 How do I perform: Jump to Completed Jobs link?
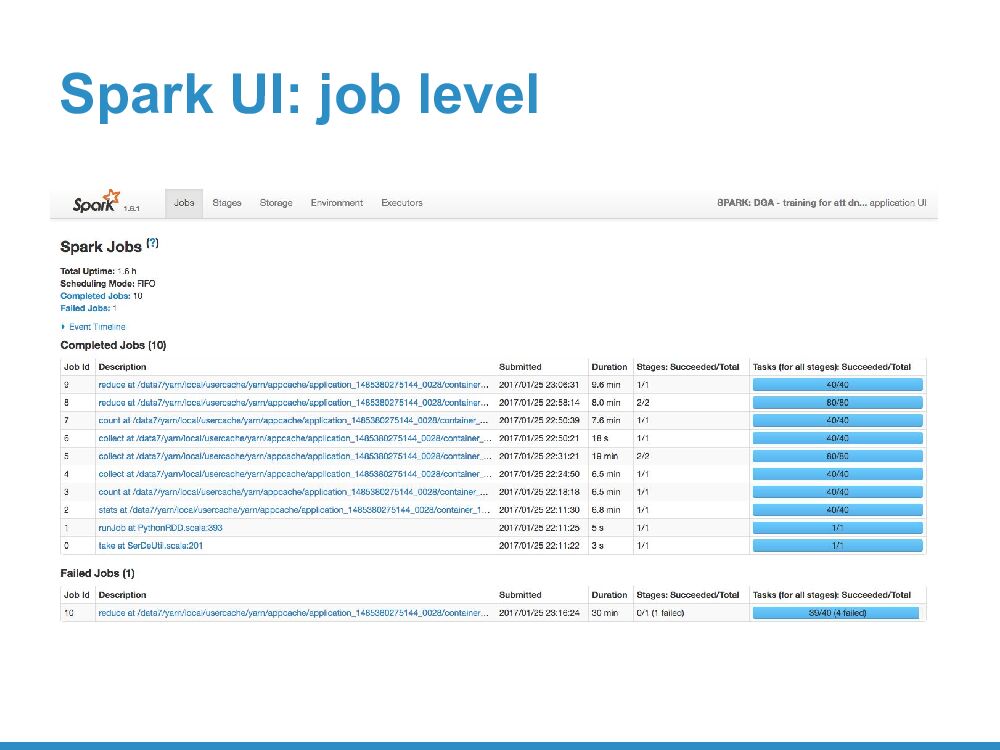coord(95,296)
